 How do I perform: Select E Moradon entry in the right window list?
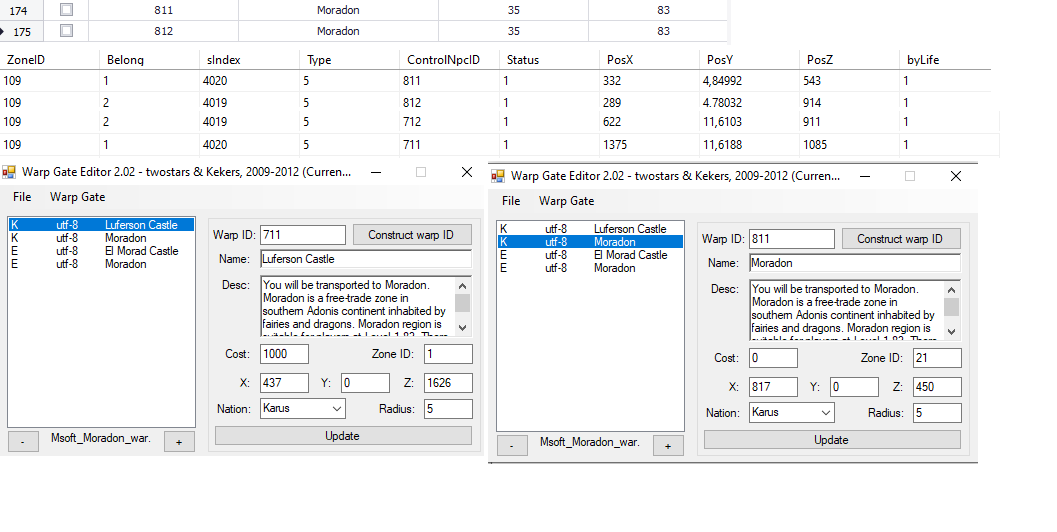[590, 268]
